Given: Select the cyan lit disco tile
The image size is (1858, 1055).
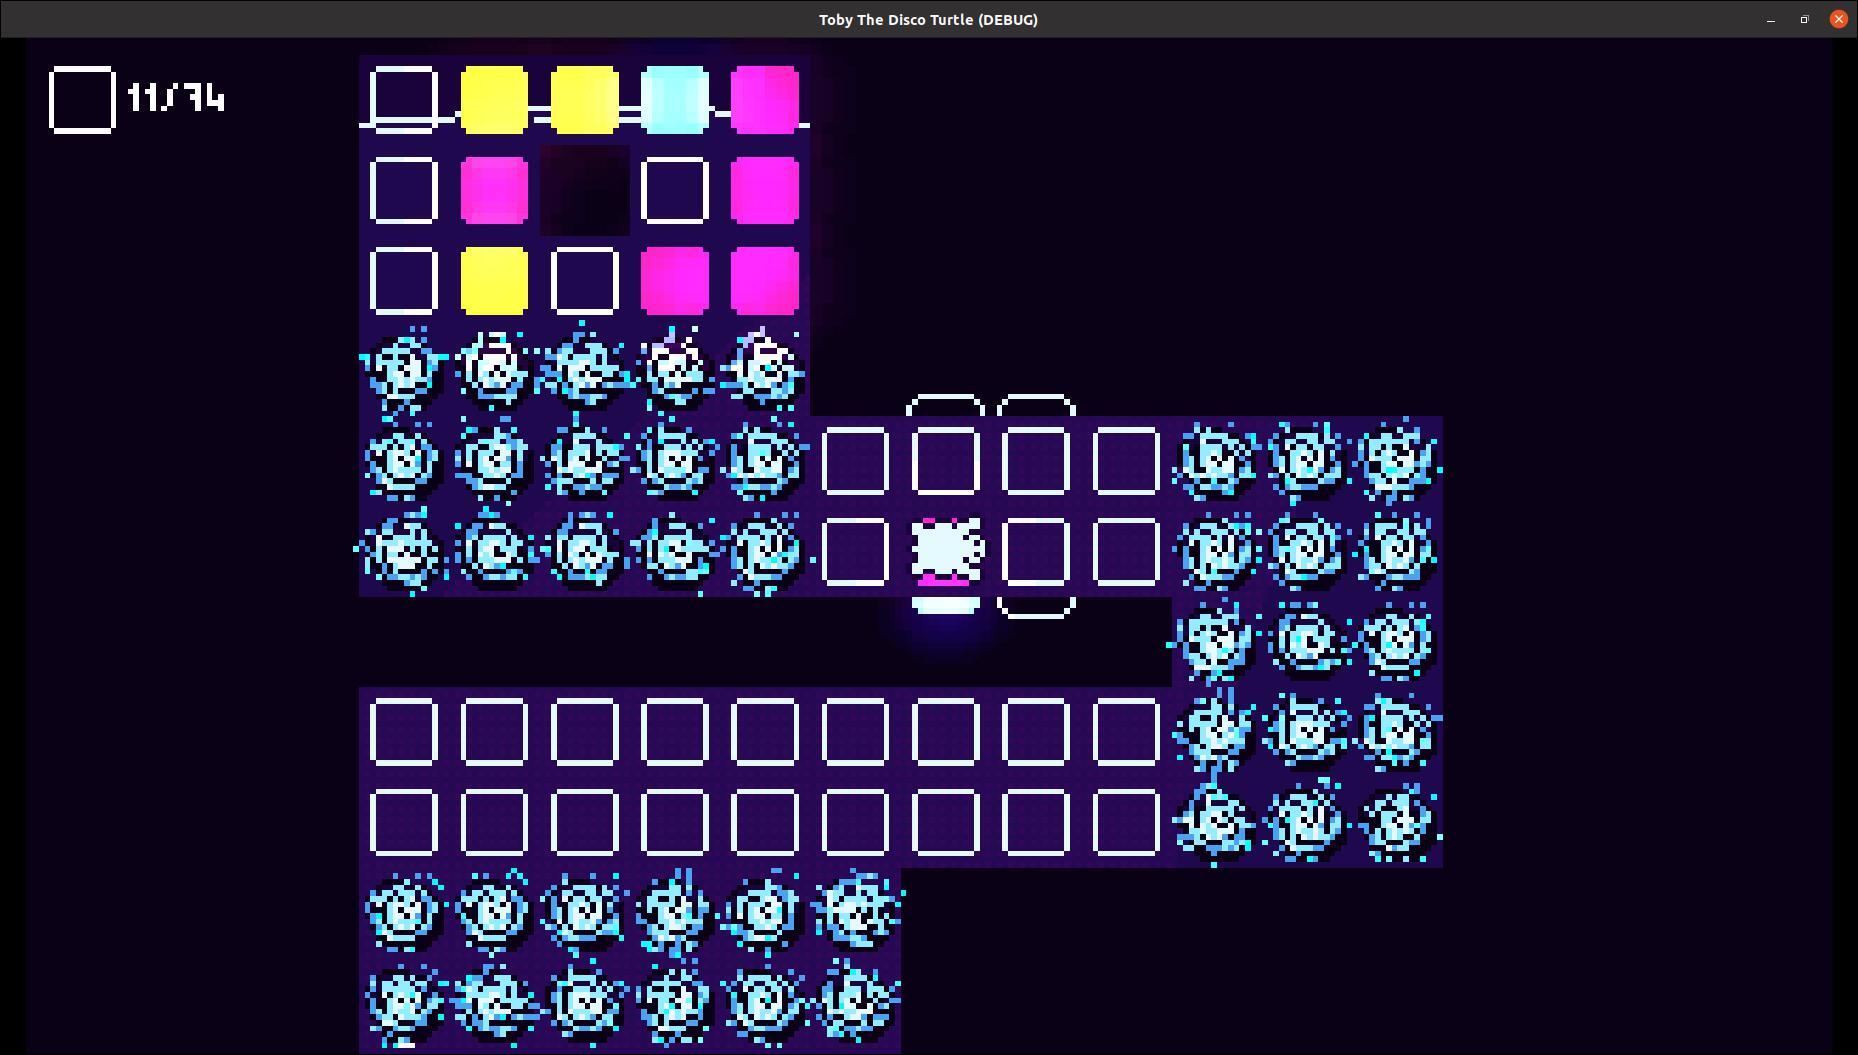Looking at the screenshot, I should pos(675,100).
